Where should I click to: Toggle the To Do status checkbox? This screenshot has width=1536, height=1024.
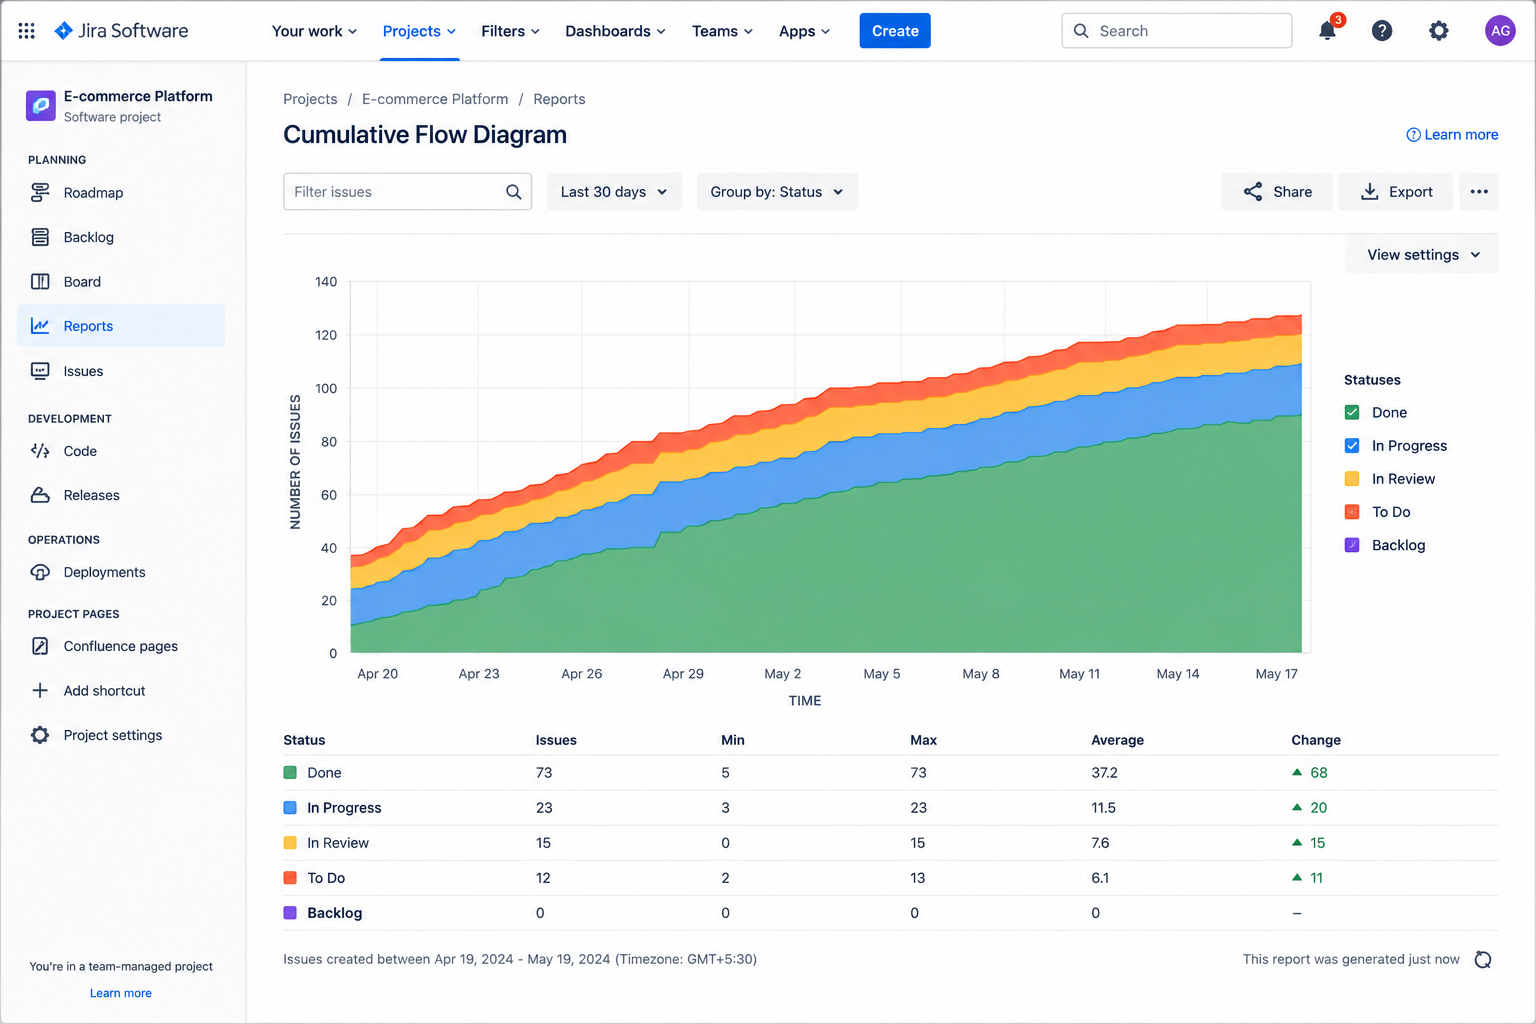point(1352,512)
